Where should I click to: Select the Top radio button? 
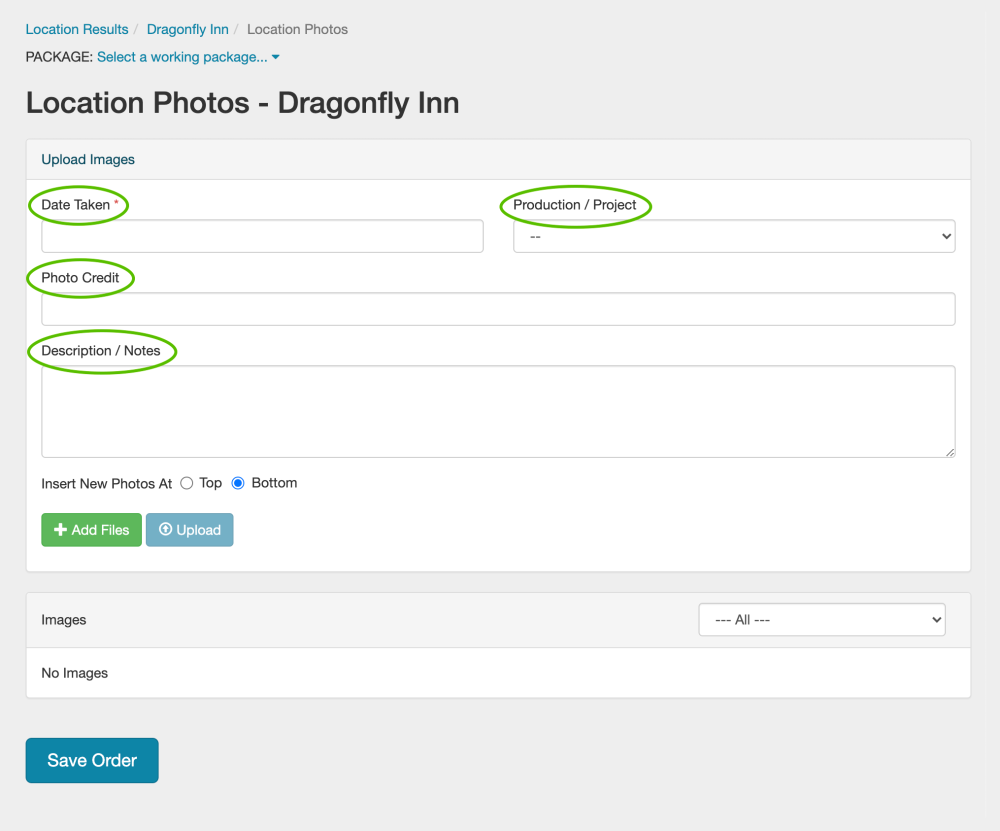(x=187, y=483)
